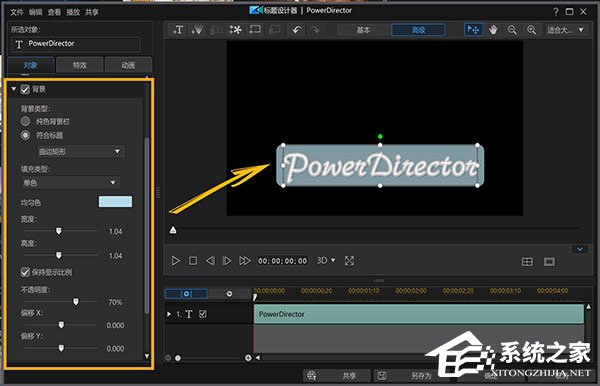The width and height of the screenshot is (600, 386).
Task: Select the hand pan tool
Action: 493,30
